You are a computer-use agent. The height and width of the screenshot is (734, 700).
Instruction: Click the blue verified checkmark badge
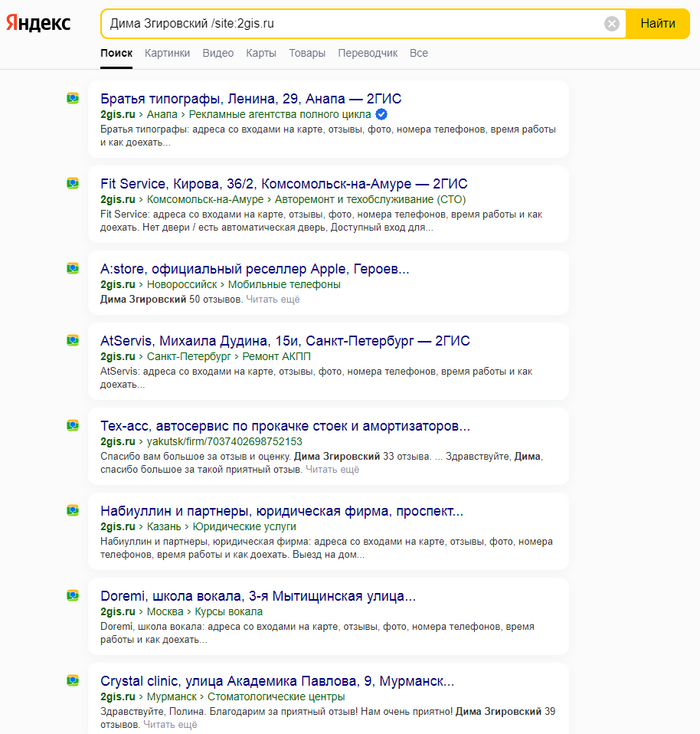pyautogui.click(x=382, y=114)
